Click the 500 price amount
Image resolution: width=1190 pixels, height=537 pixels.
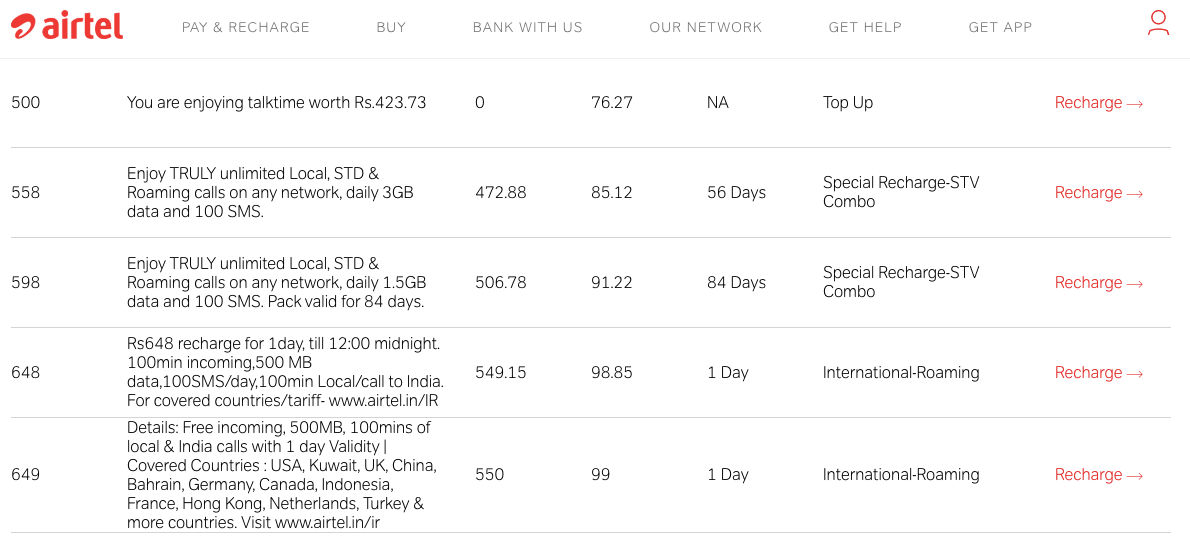[x=26, y=102]
